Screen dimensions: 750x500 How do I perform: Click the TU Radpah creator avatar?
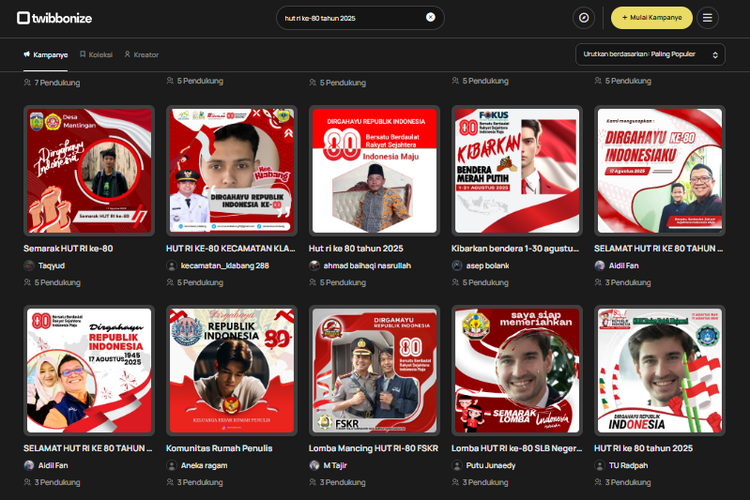click(600, 465)
